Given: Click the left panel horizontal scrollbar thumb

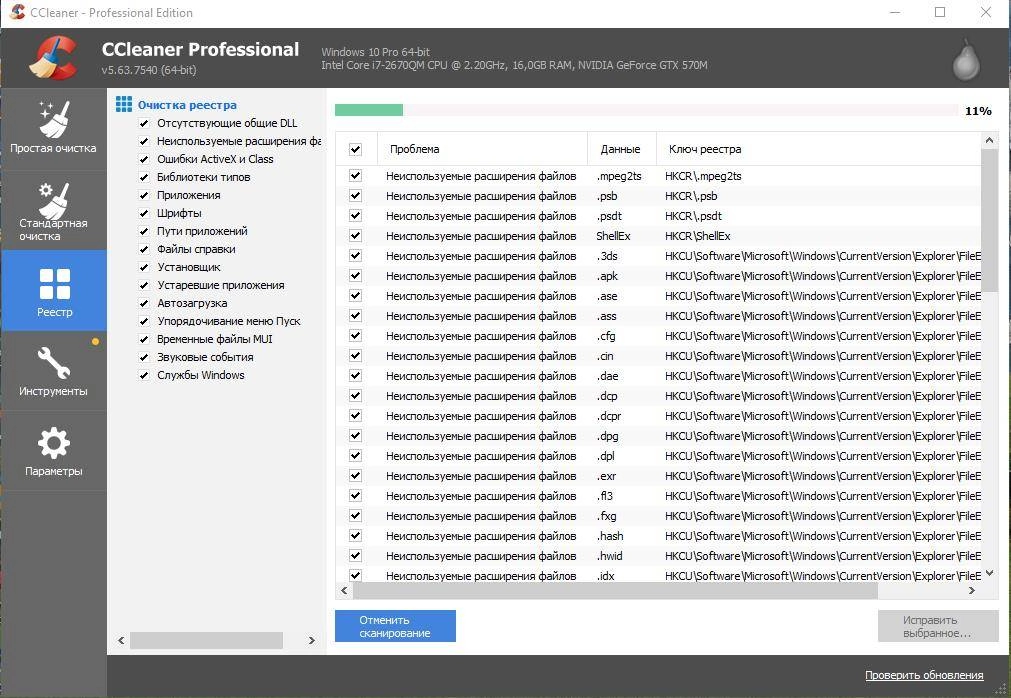Looking at the screenshot, I should pyautogui.click(x=206, y=640).
